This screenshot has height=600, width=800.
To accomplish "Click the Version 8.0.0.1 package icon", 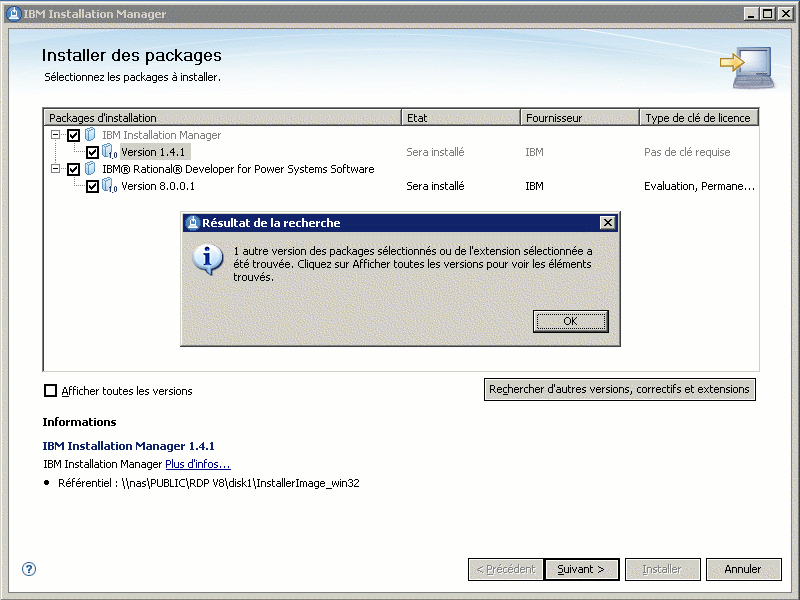I will pyautogui.click(x=110, y=186).
